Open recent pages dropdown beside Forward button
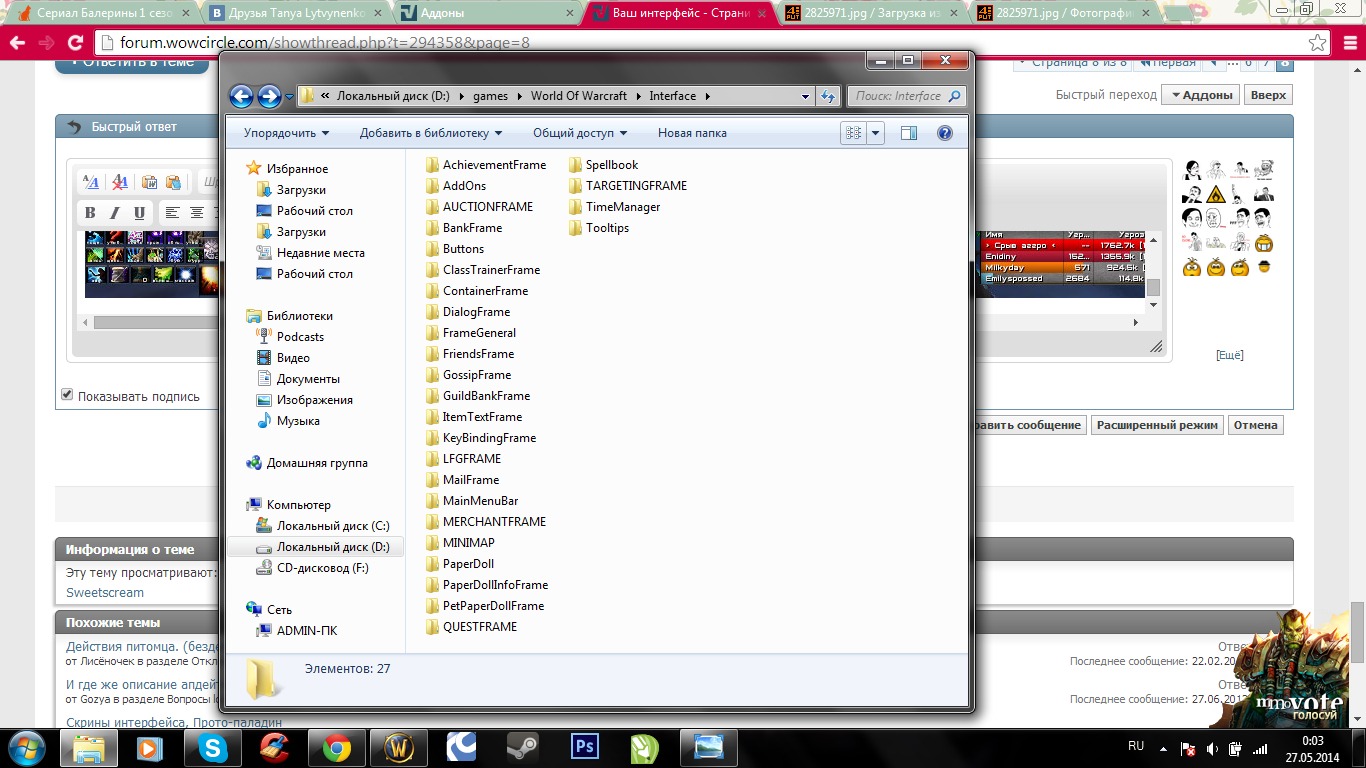This screenshot has height=768, width=1366. (290, 97)
